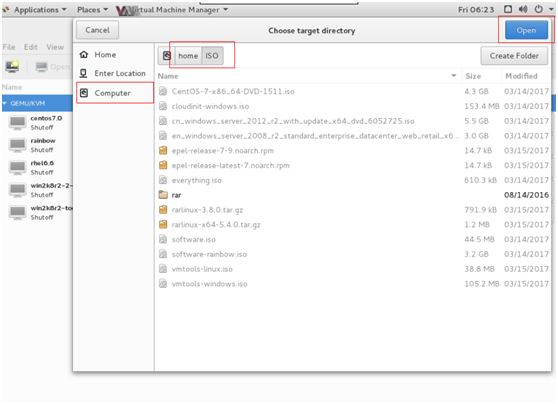Click the archive icon for rarlinux-3.8.0.tar.gz
This screenshot has width=558, height=404.
[163, 210]
